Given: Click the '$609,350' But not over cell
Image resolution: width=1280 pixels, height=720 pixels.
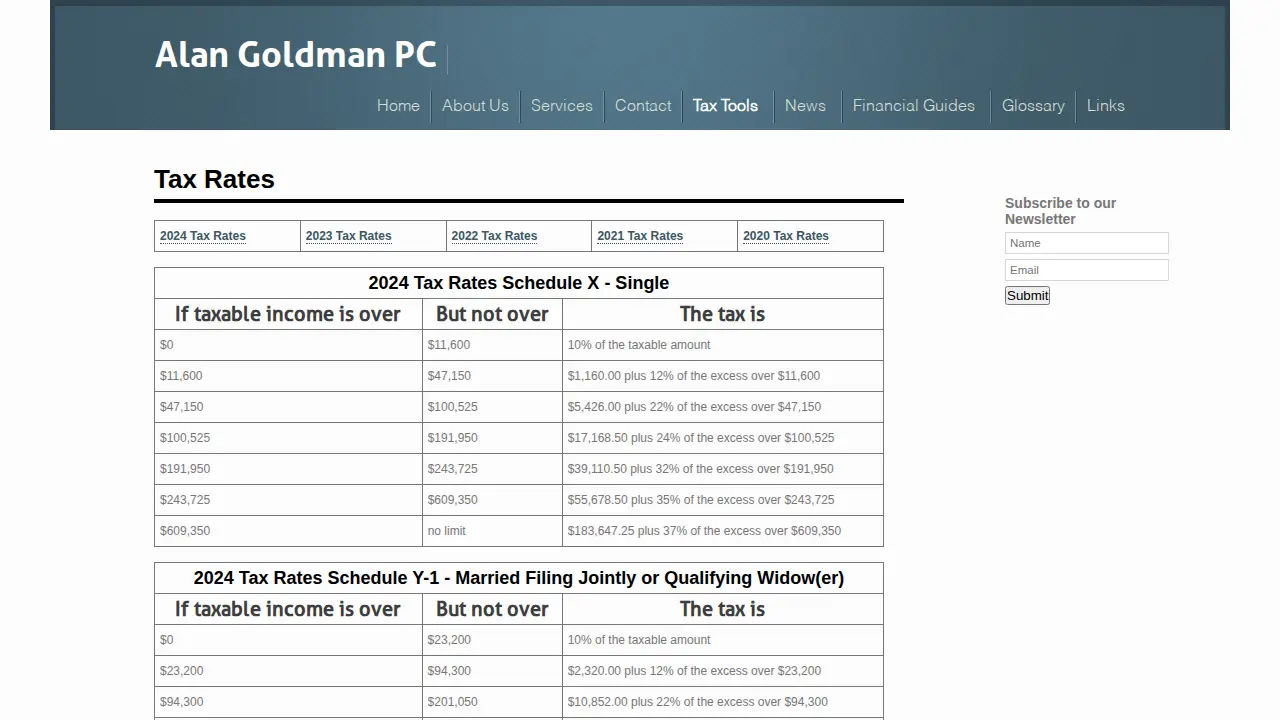Looking at the screenshot, I should (492, 500).
